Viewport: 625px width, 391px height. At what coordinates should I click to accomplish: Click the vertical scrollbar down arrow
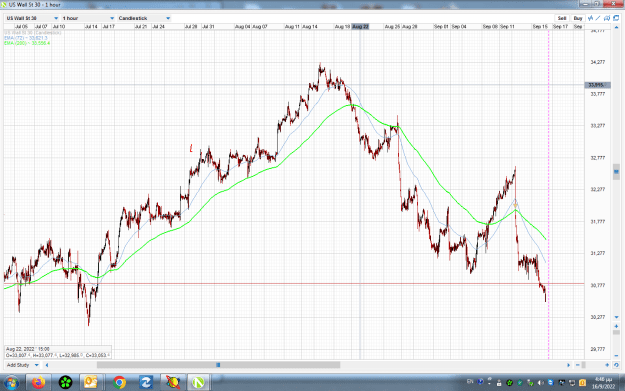(616, 317)
